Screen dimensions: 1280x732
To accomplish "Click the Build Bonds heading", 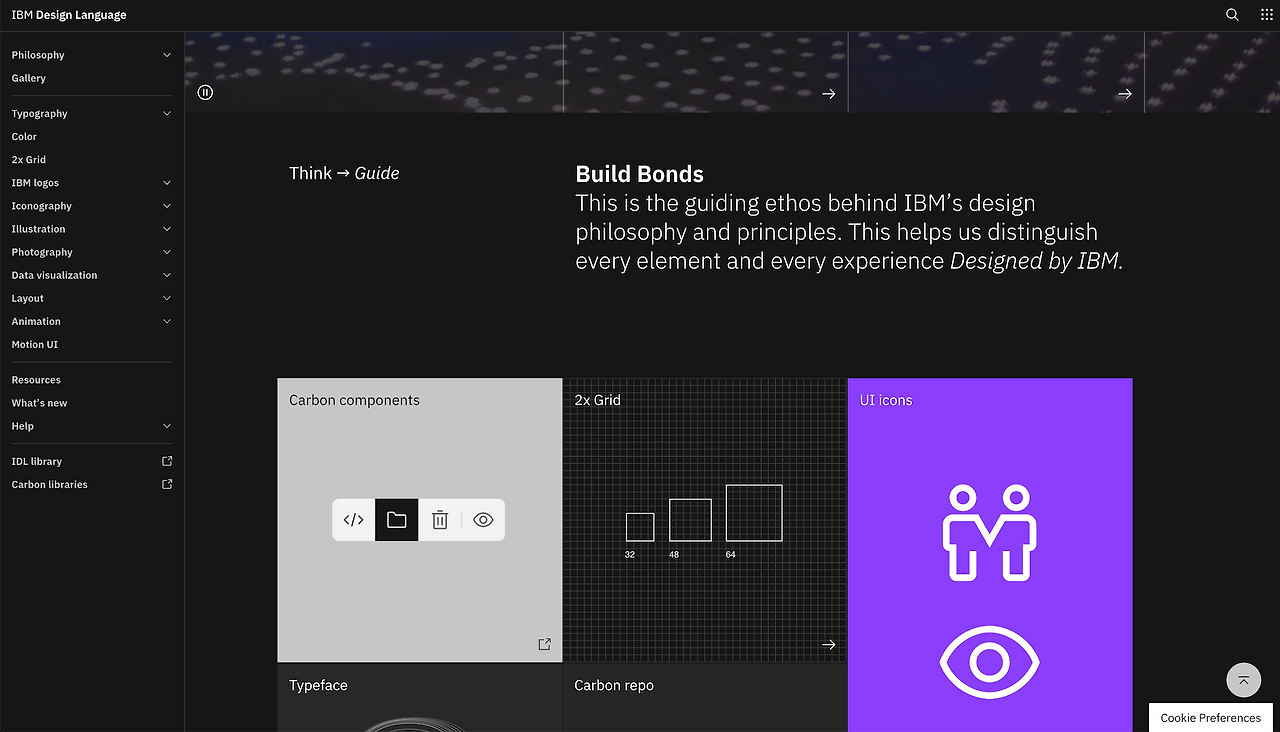I will point(640,174).
